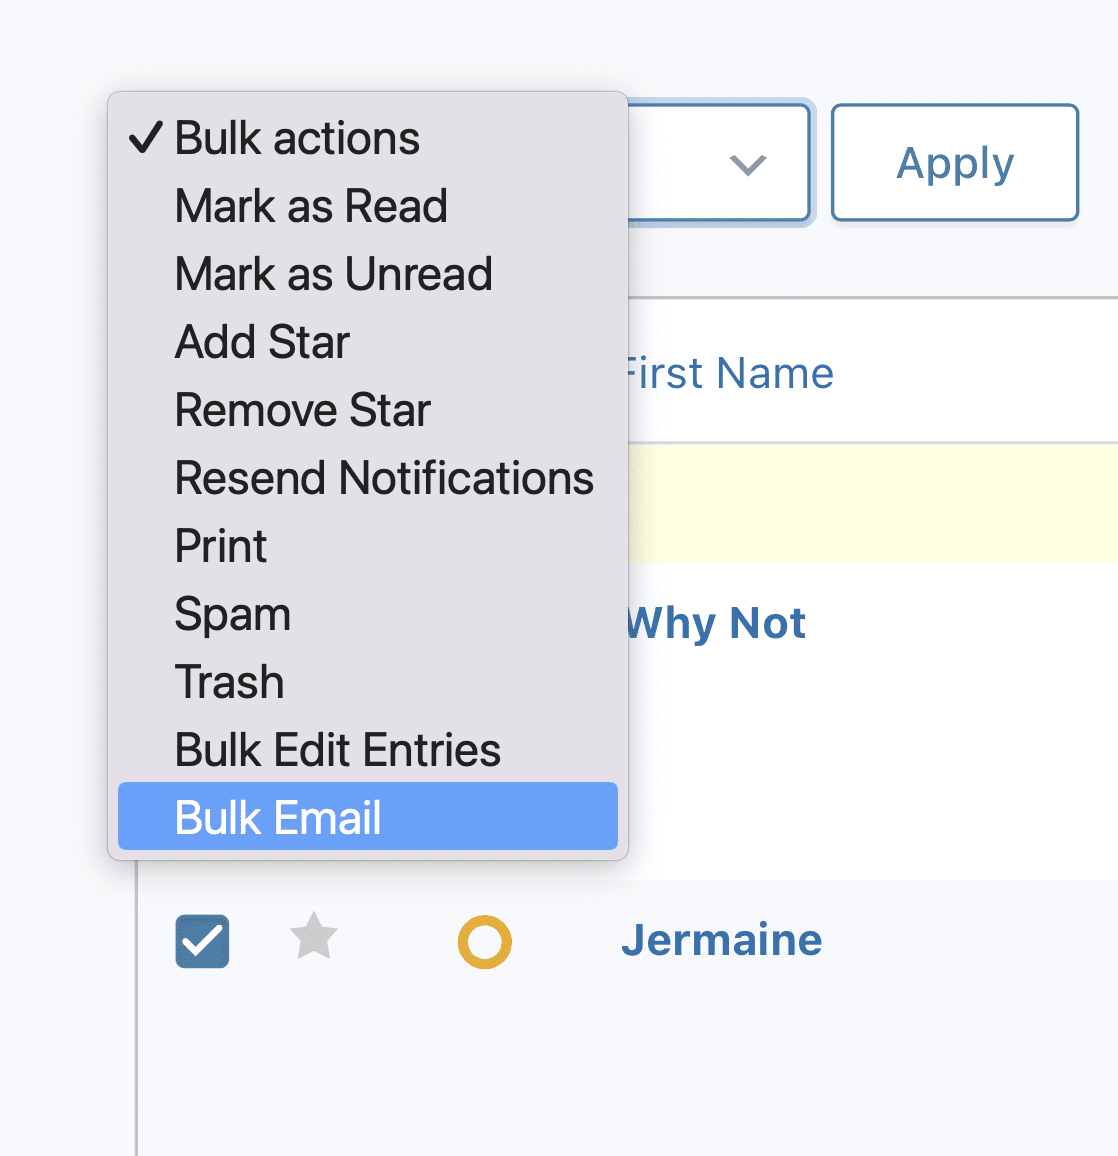
Task: Open the entry titled Why Not
Action: (715, 622)
